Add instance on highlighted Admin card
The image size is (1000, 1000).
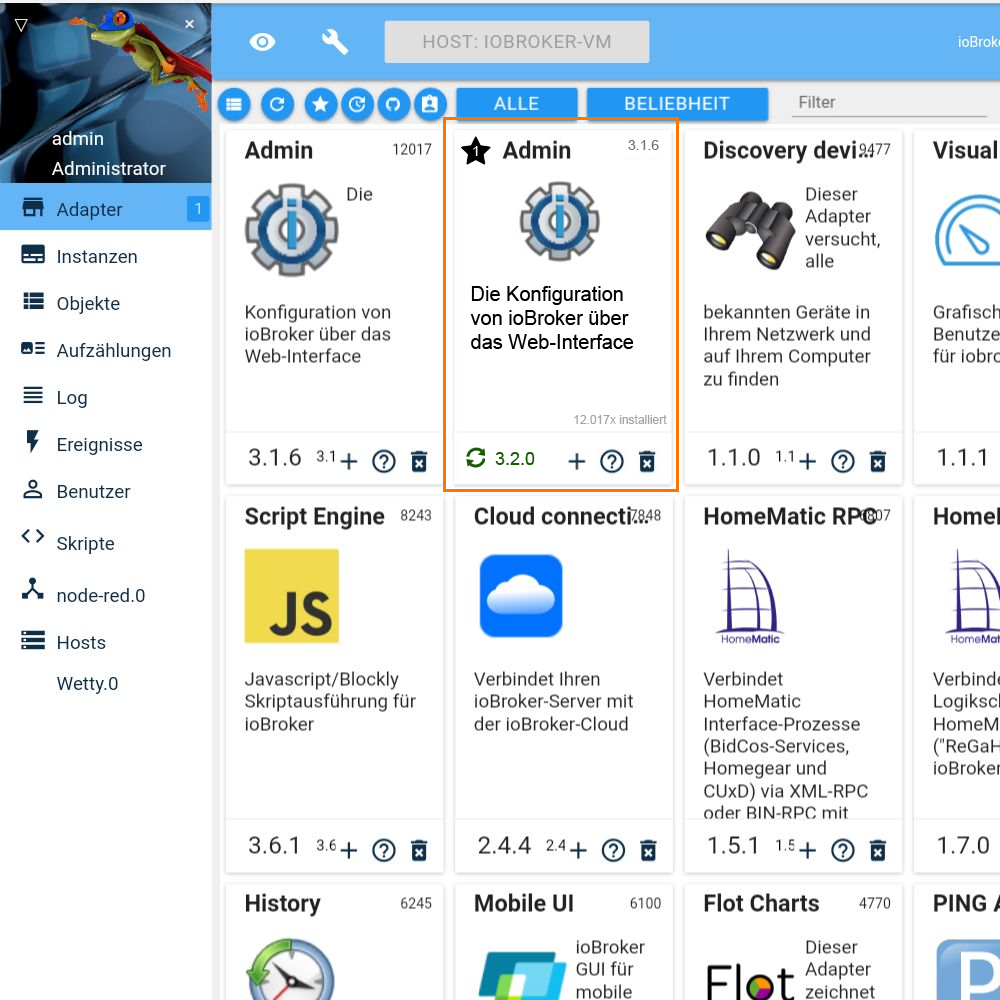click(x=577, y=461)
